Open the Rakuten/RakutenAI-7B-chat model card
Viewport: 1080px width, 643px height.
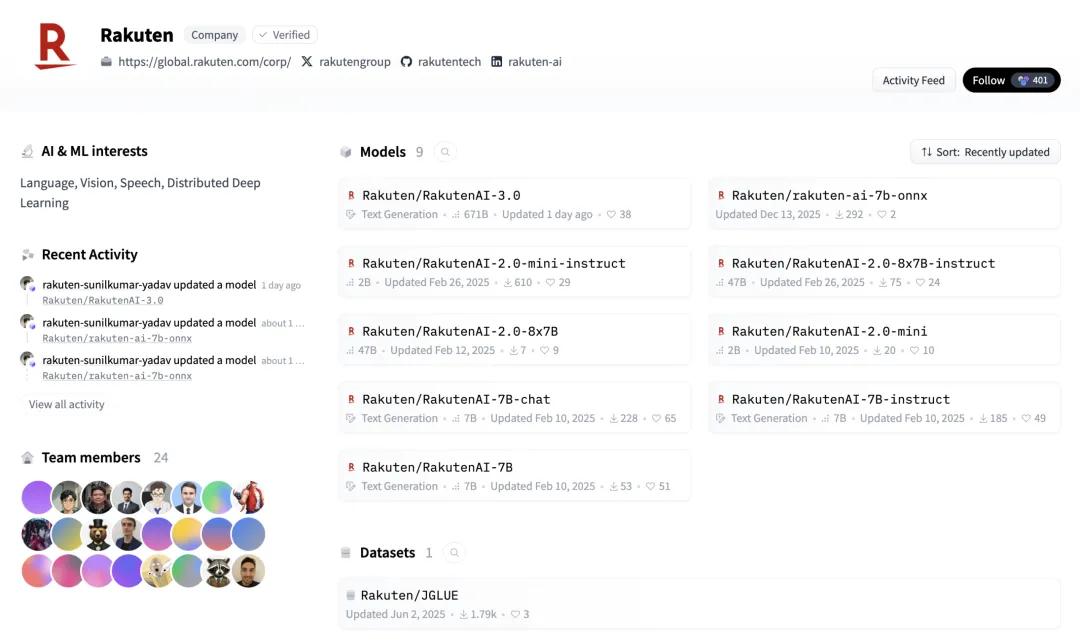click(515, 408)
